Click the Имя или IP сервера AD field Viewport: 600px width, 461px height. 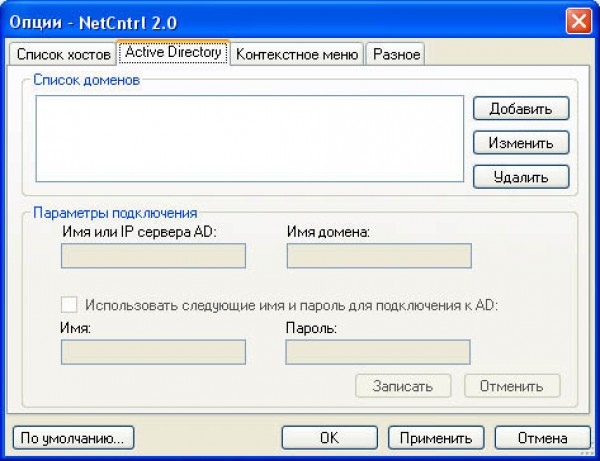[153, 257]
